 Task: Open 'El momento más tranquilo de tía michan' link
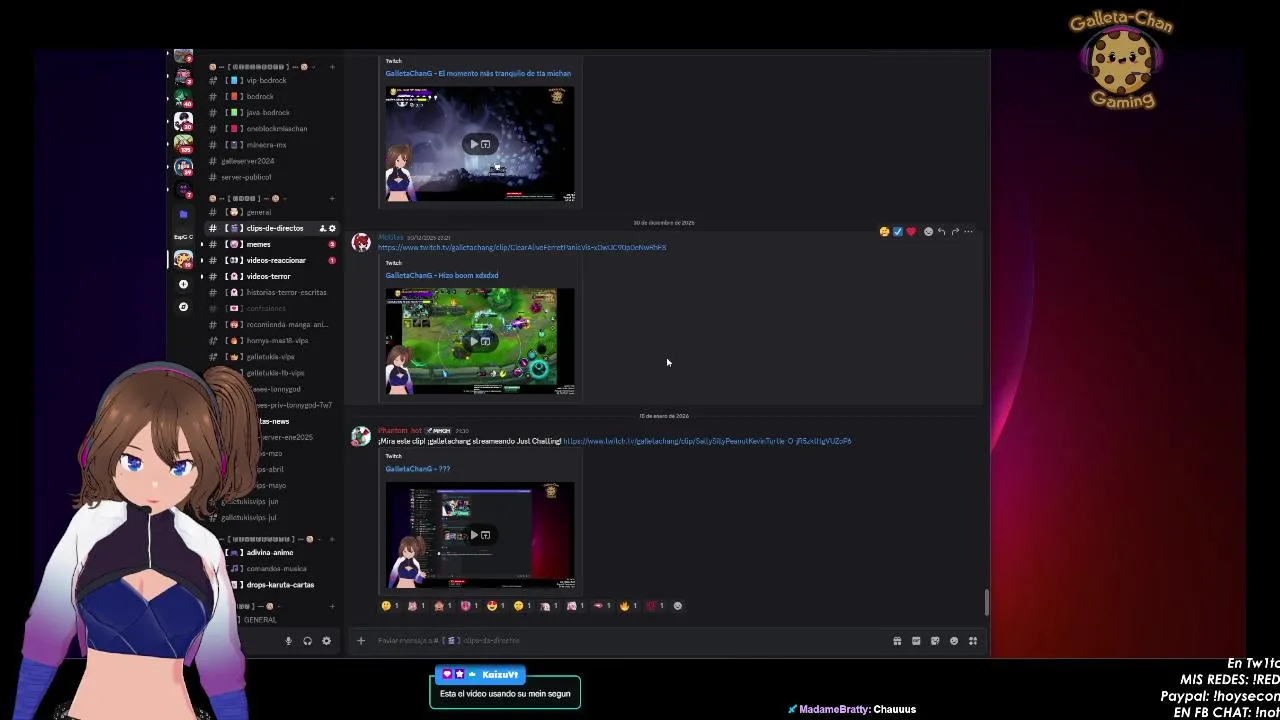(478, 73)
